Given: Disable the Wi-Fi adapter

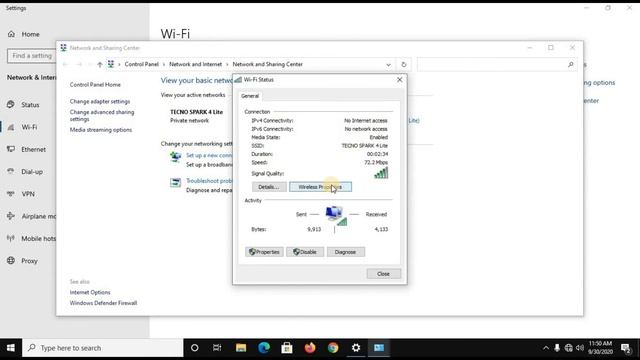Looking at the screenshot, I should [x=305, y=252].
